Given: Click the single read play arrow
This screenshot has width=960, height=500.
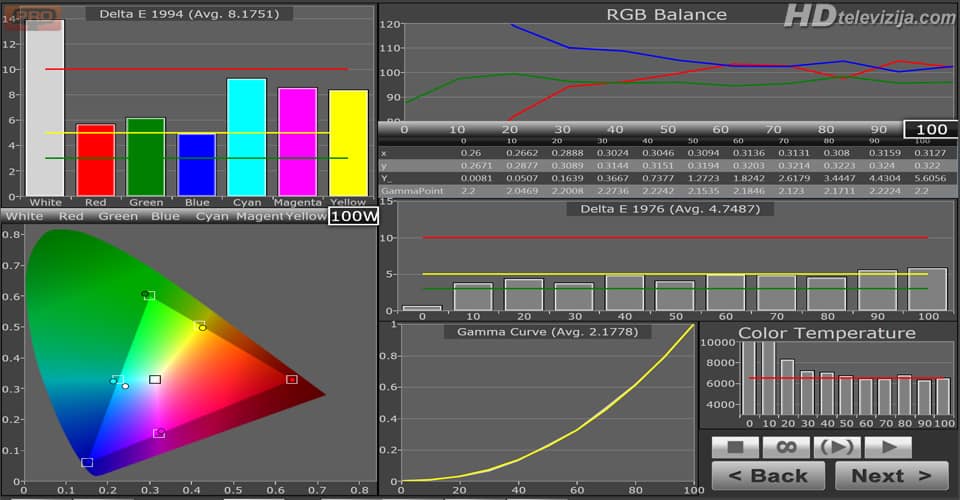Looking at the screenshot, I should [x=887, y=447].
